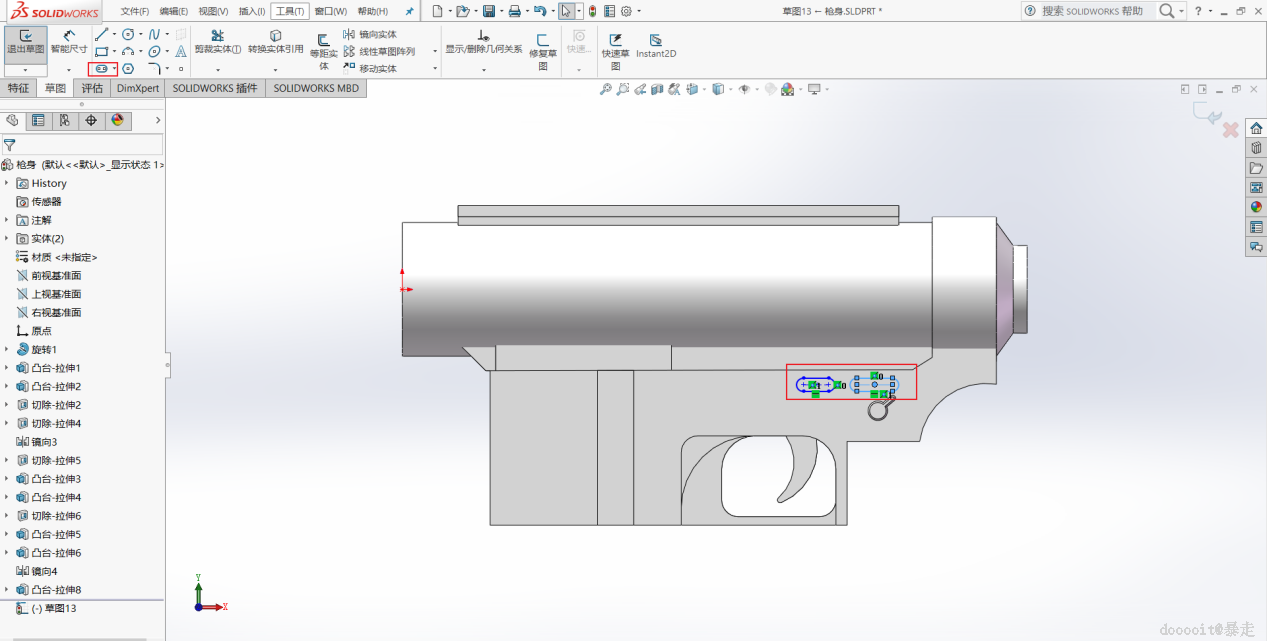
Task: Toggle the Rapid Sketch (快速草图) button
Action: [615, 46]
